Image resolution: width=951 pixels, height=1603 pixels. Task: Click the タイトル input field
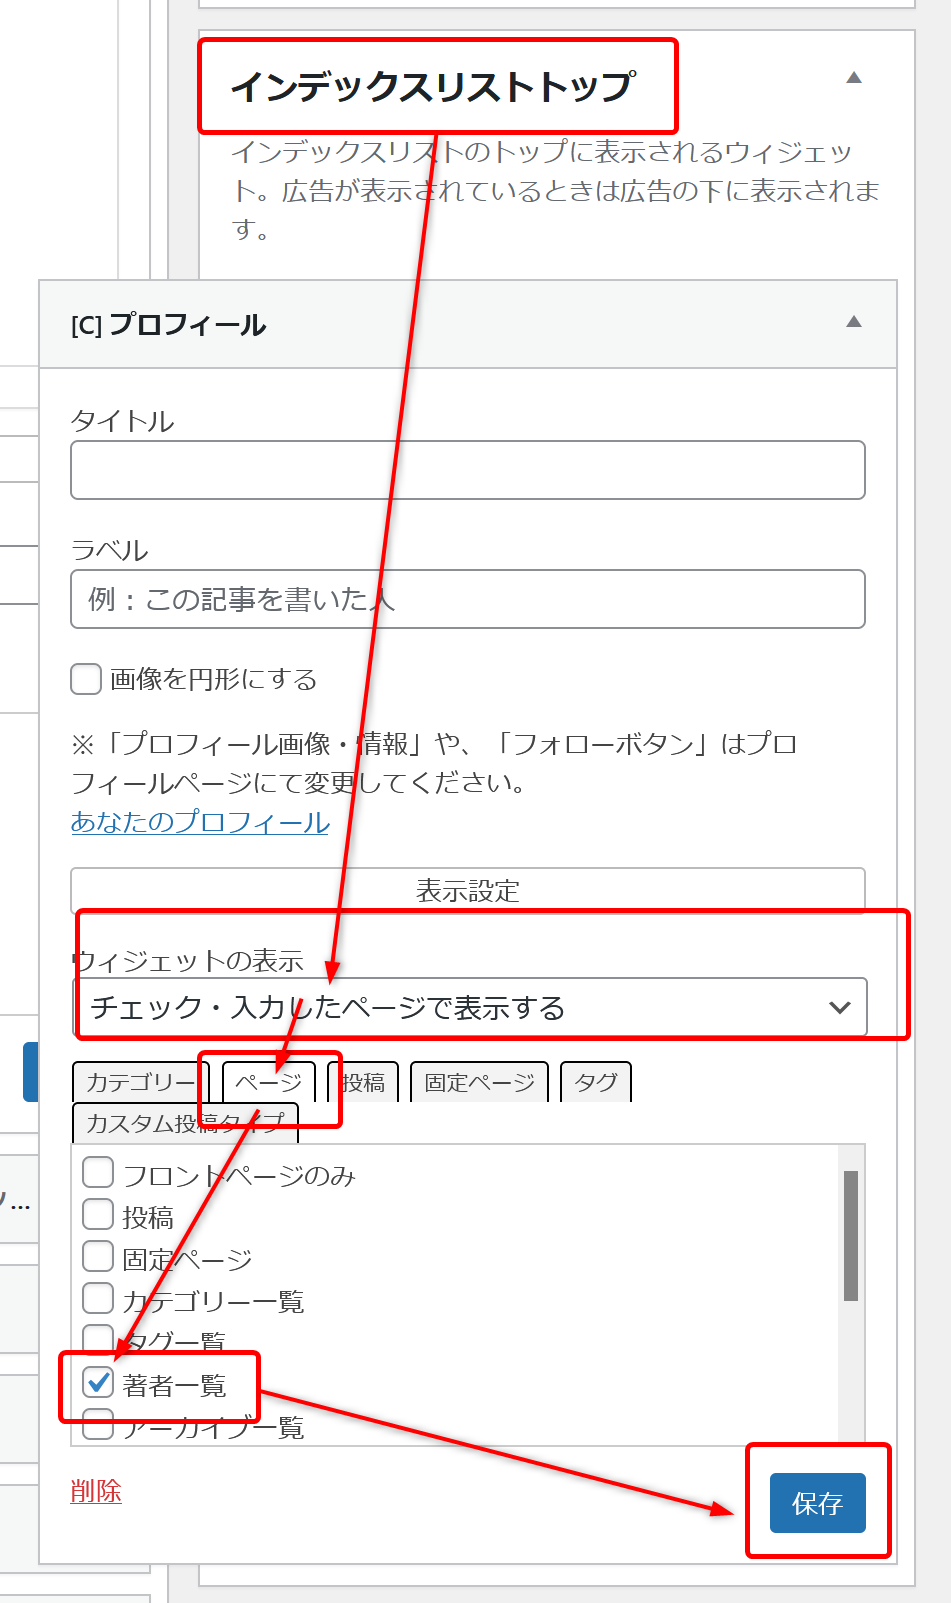tap(467, 470)
